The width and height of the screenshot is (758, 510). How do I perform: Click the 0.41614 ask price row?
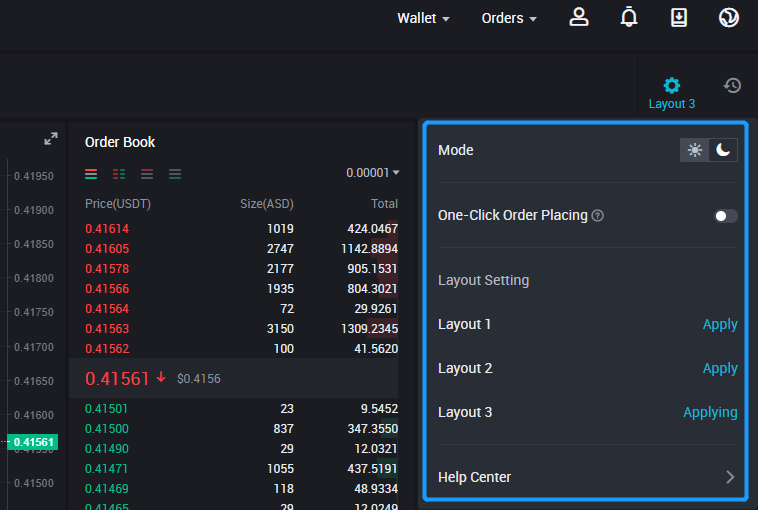[x=240, y=229]
